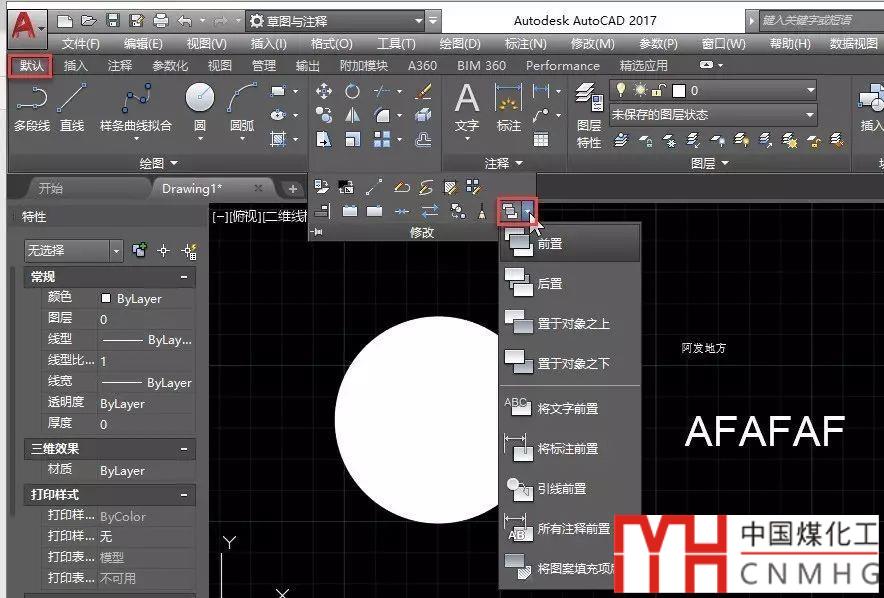Collapse the 三维效果 section
This screenshot has height=598, width=884.
pyautogui.click(x=184, y=449)
